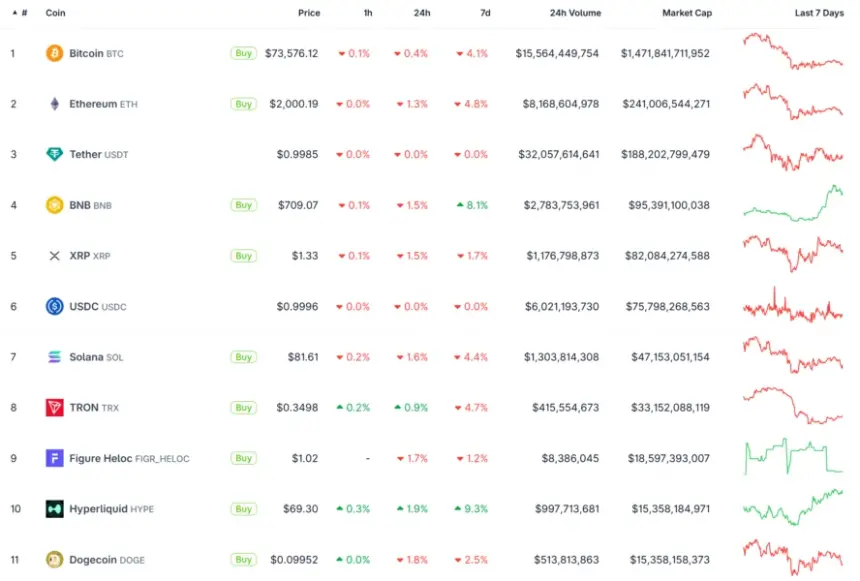
Task: Click the Last 7 Days column header
Action: pyautogui.click(x=819, y=13)
